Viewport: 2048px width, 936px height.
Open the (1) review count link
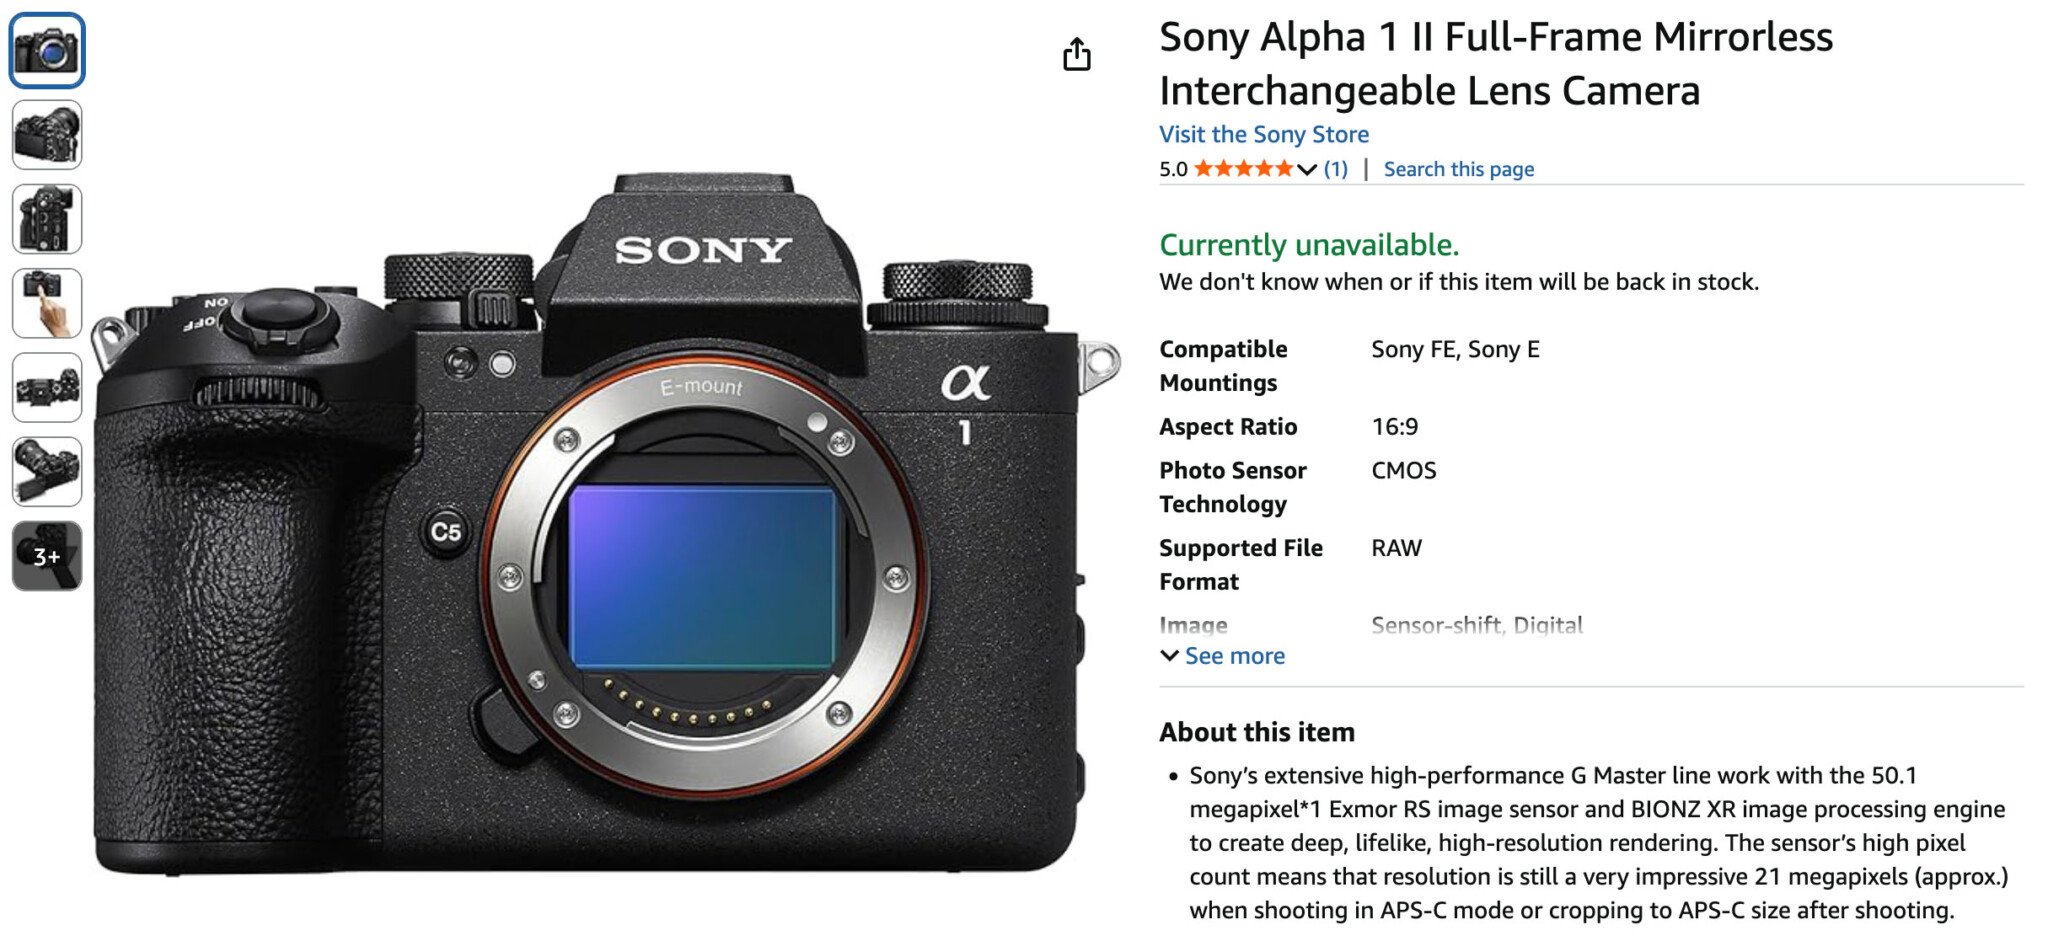click(1335, 169)
